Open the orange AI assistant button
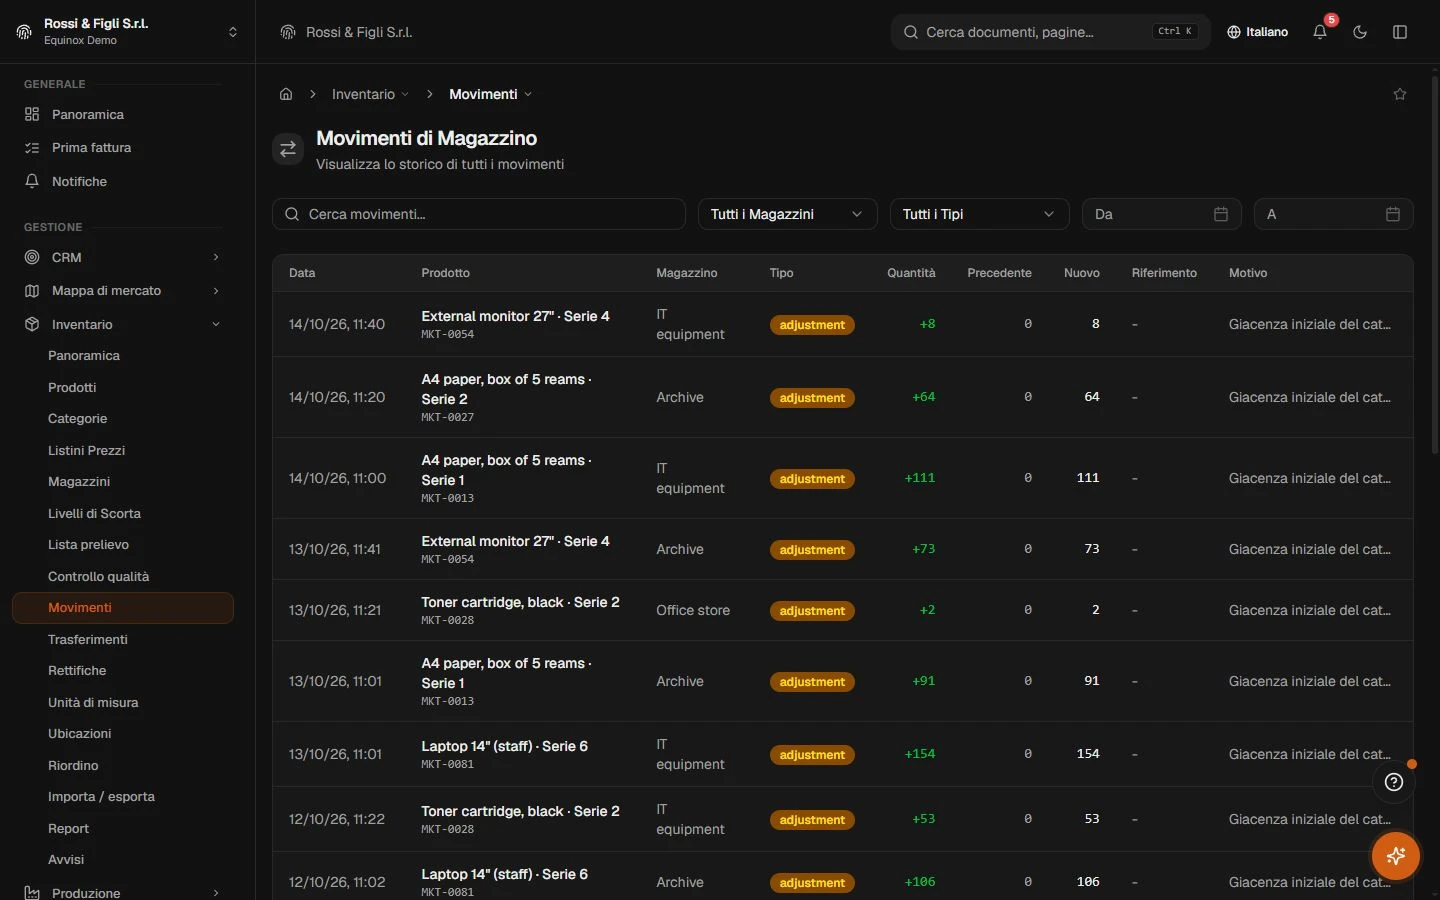 [1396, 856]
